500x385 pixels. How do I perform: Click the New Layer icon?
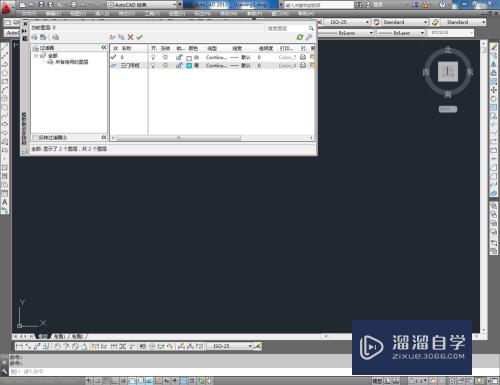tap(113, 37)
